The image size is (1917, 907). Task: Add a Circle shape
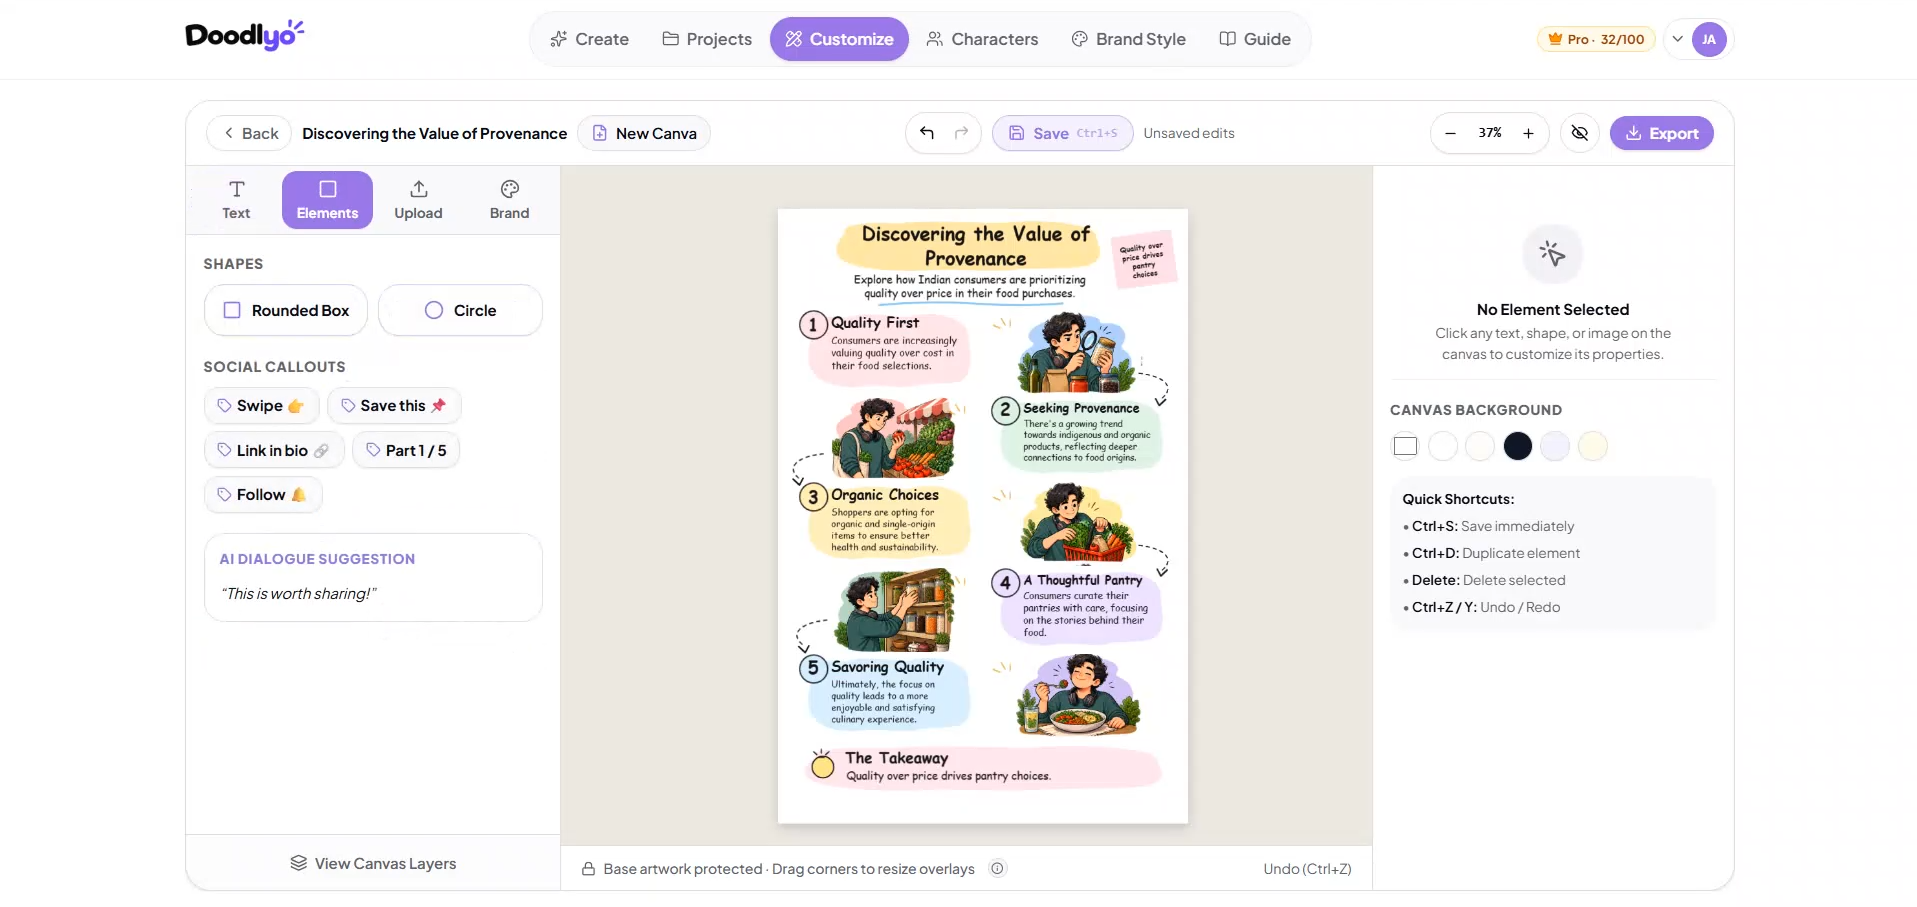[460, 310]
